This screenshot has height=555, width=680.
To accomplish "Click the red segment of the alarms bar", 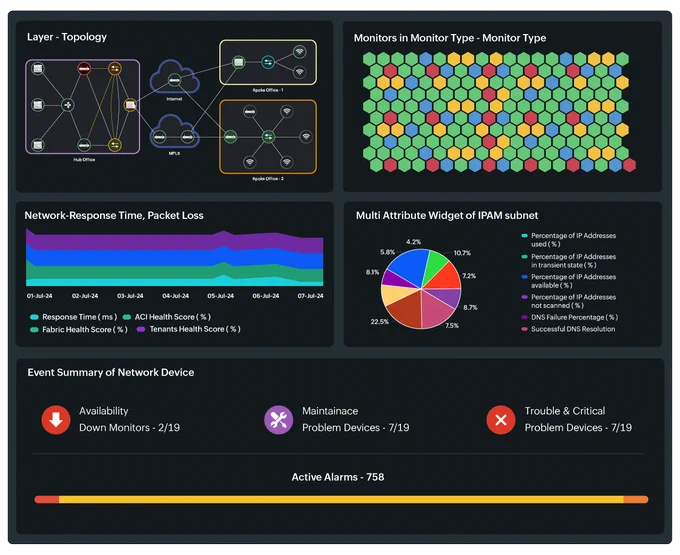I will point(47,500).
